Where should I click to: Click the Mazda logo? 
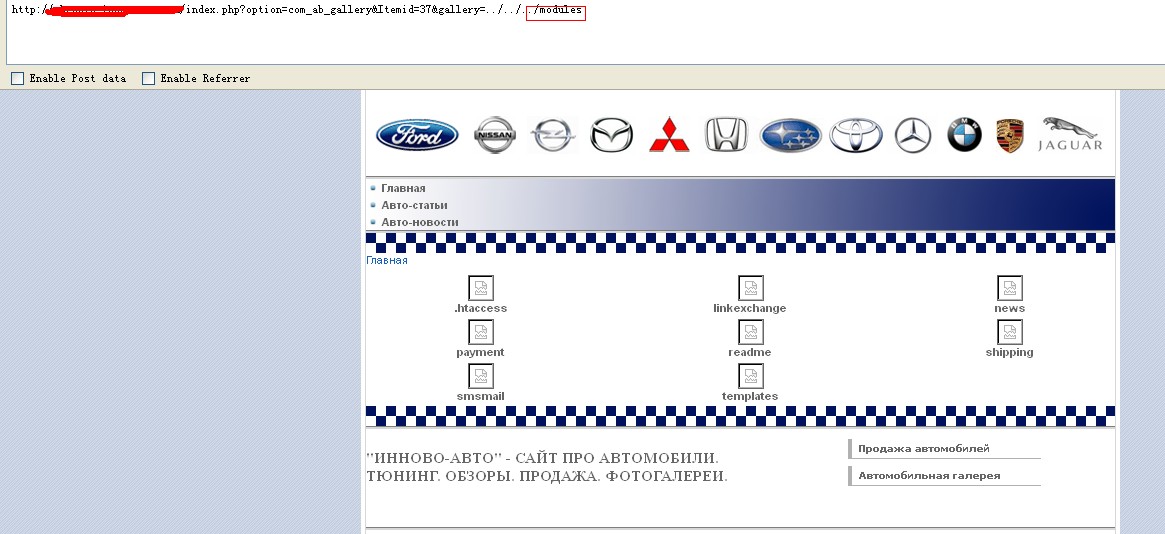[x=611, y=135]
